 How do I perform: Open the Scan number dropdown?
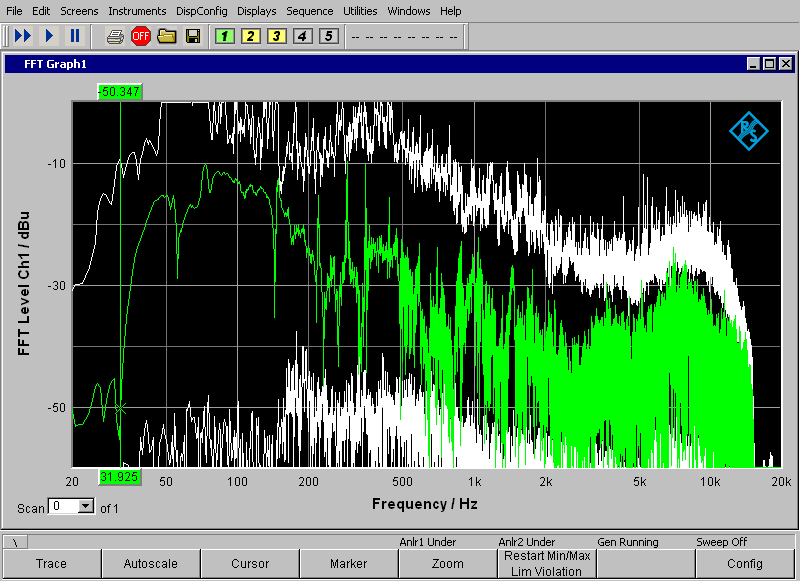[x=86, y=506]
